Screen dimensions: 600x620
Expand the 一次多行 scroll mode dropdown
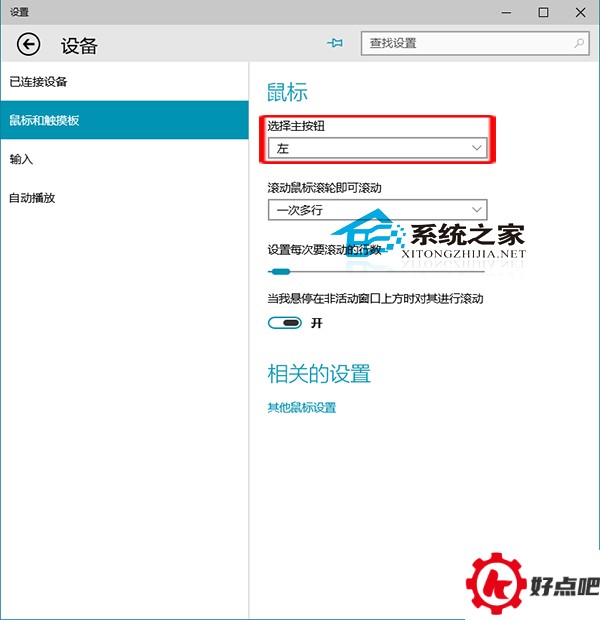point(377,210)
